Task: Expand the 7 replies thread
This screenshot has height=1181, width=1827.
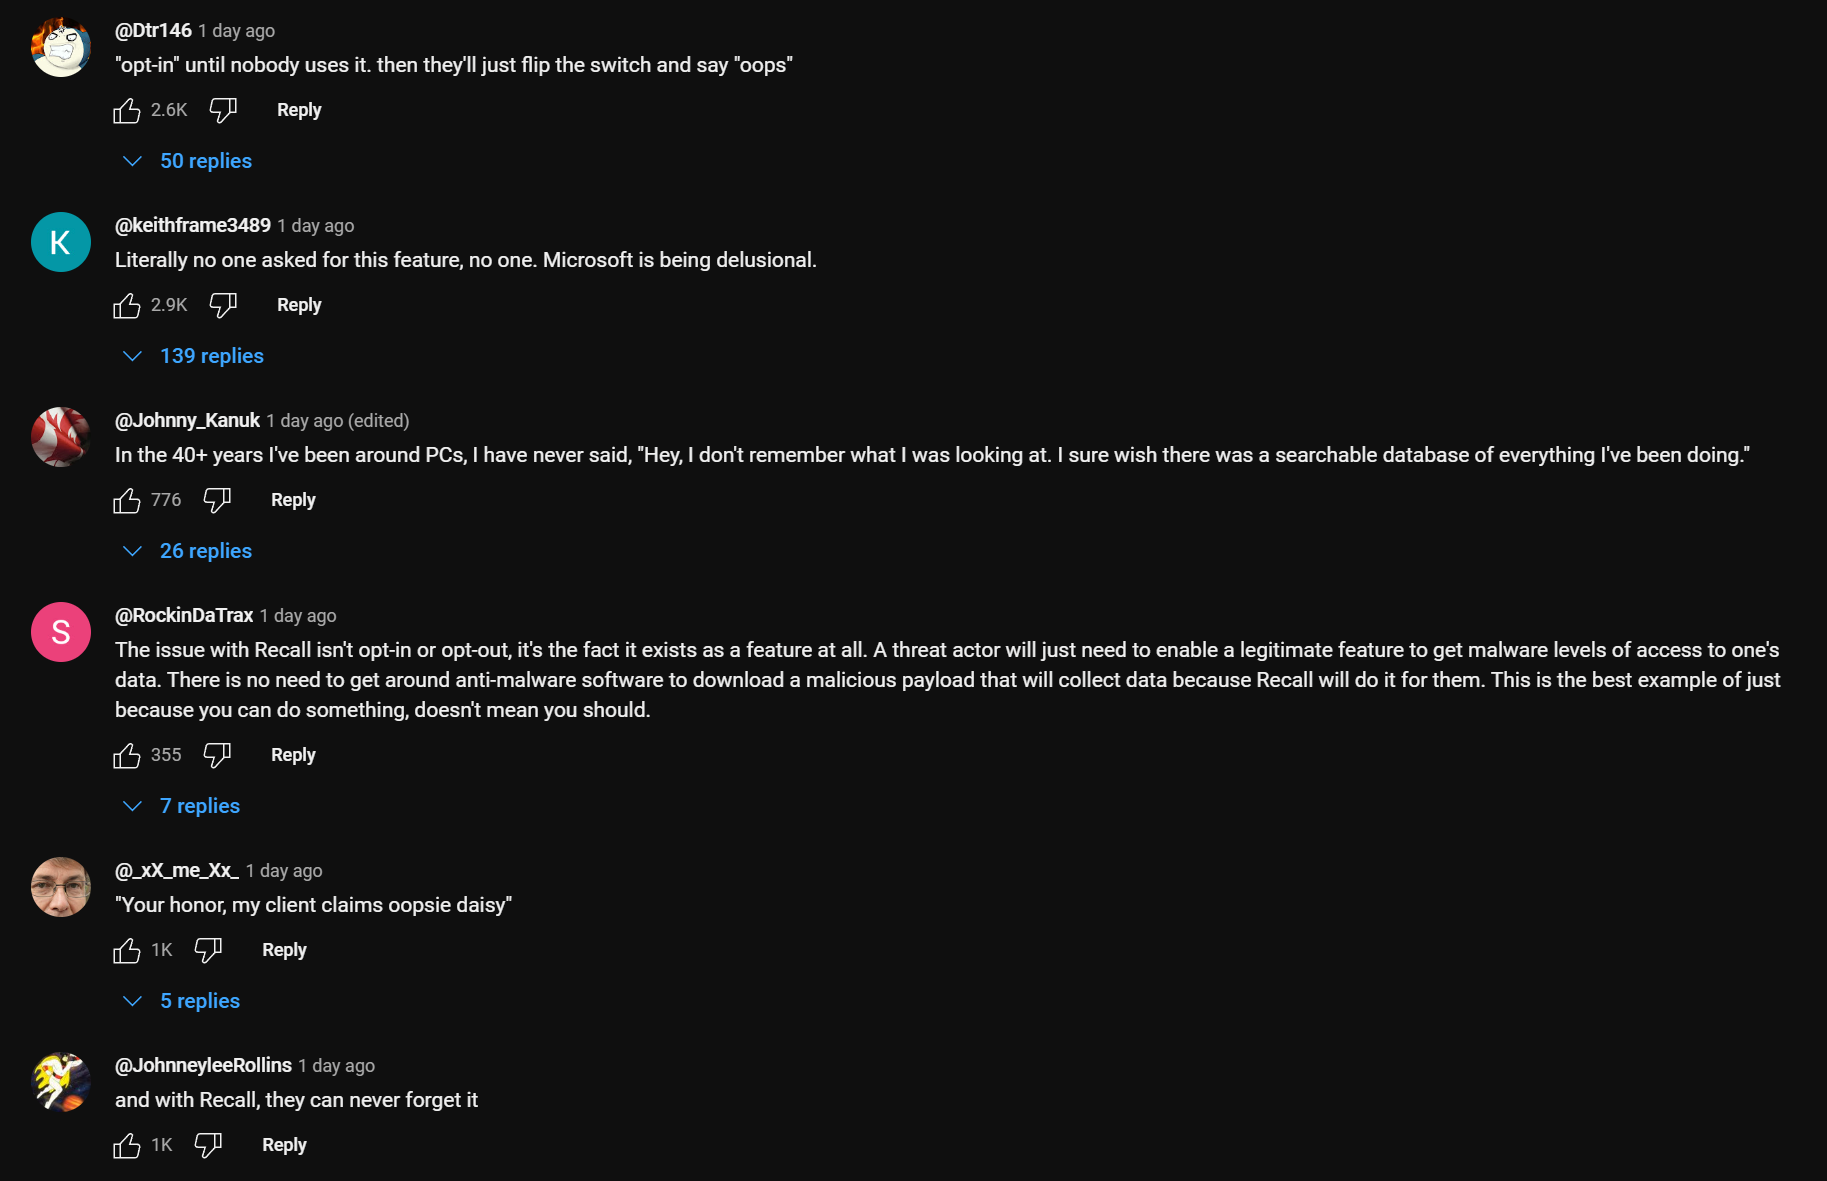Action: click(x=199, y=806)
